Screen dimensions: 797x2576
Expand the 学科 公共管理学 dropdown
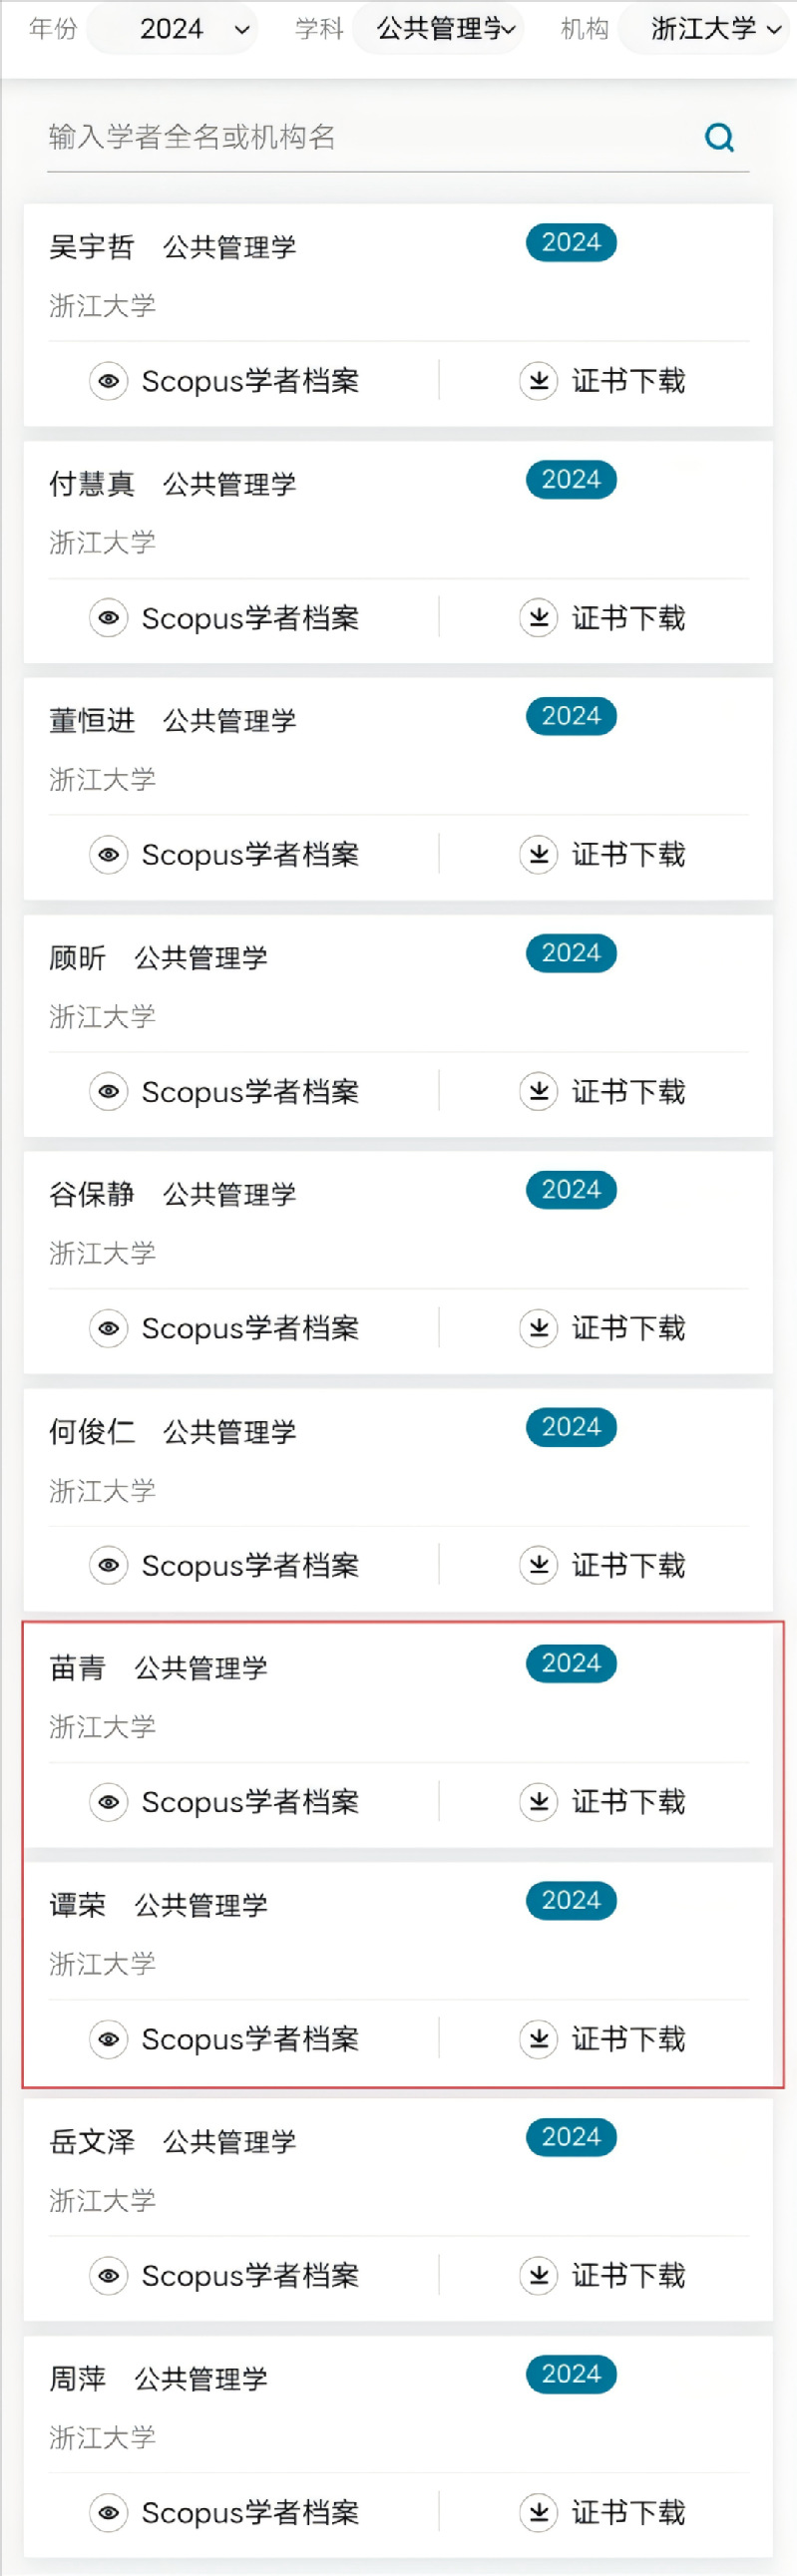[x=438, y=29]
